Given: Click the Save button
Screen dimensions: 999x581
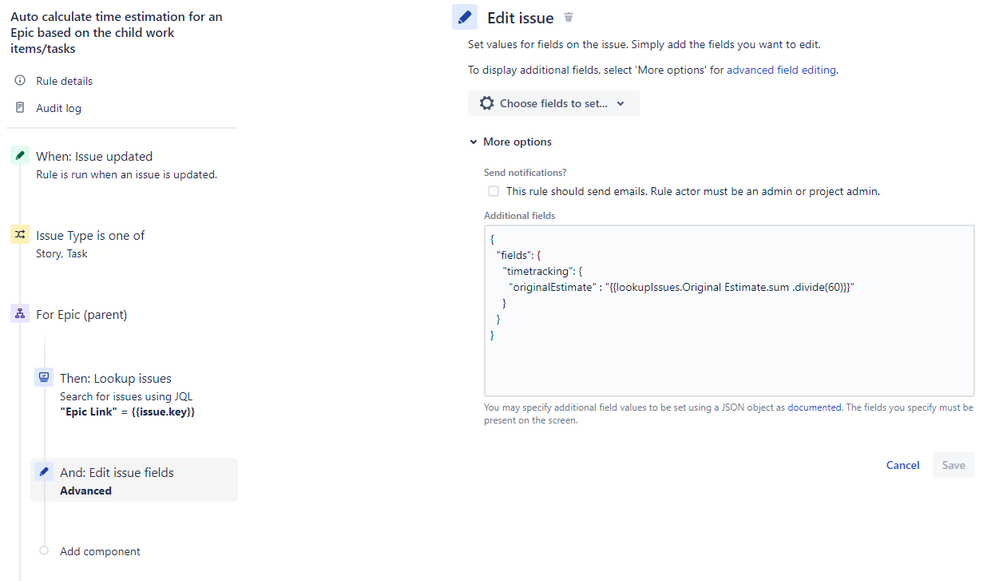Looking at the screenshot, I should [x=953, y=465].
